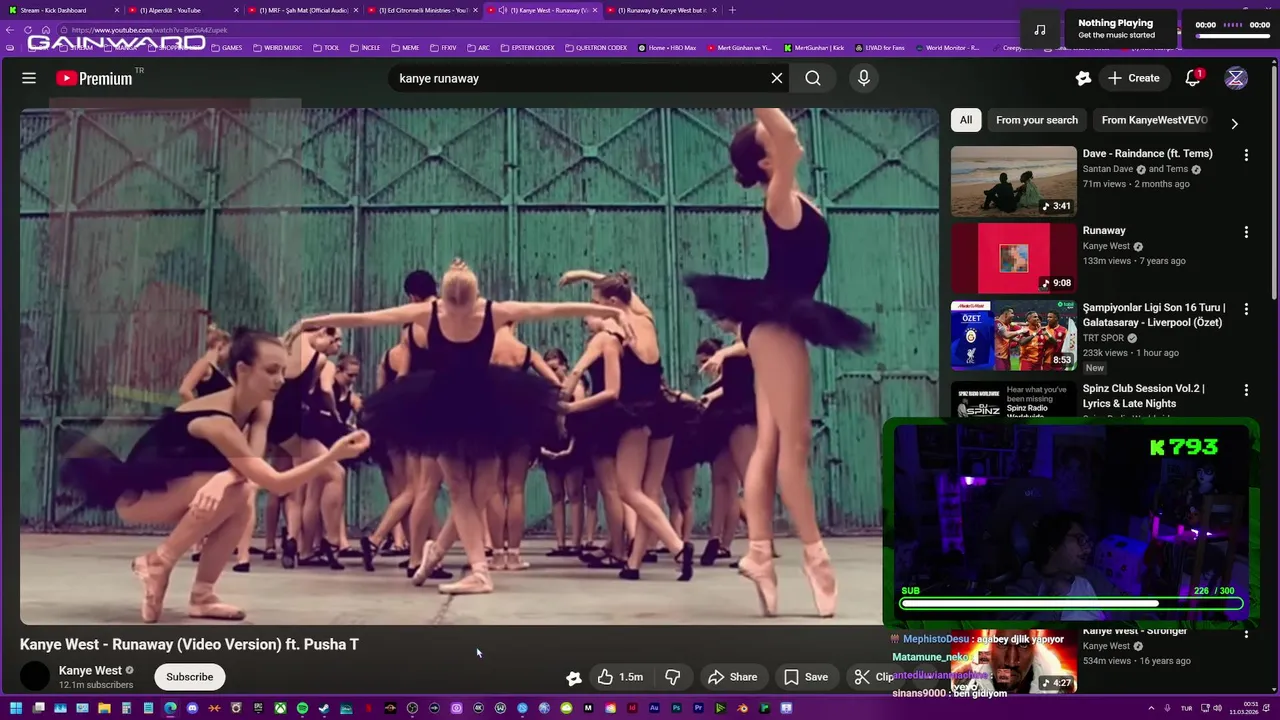Click the YouTube Premium logo
1280x720 pixels.
point(95,78)
